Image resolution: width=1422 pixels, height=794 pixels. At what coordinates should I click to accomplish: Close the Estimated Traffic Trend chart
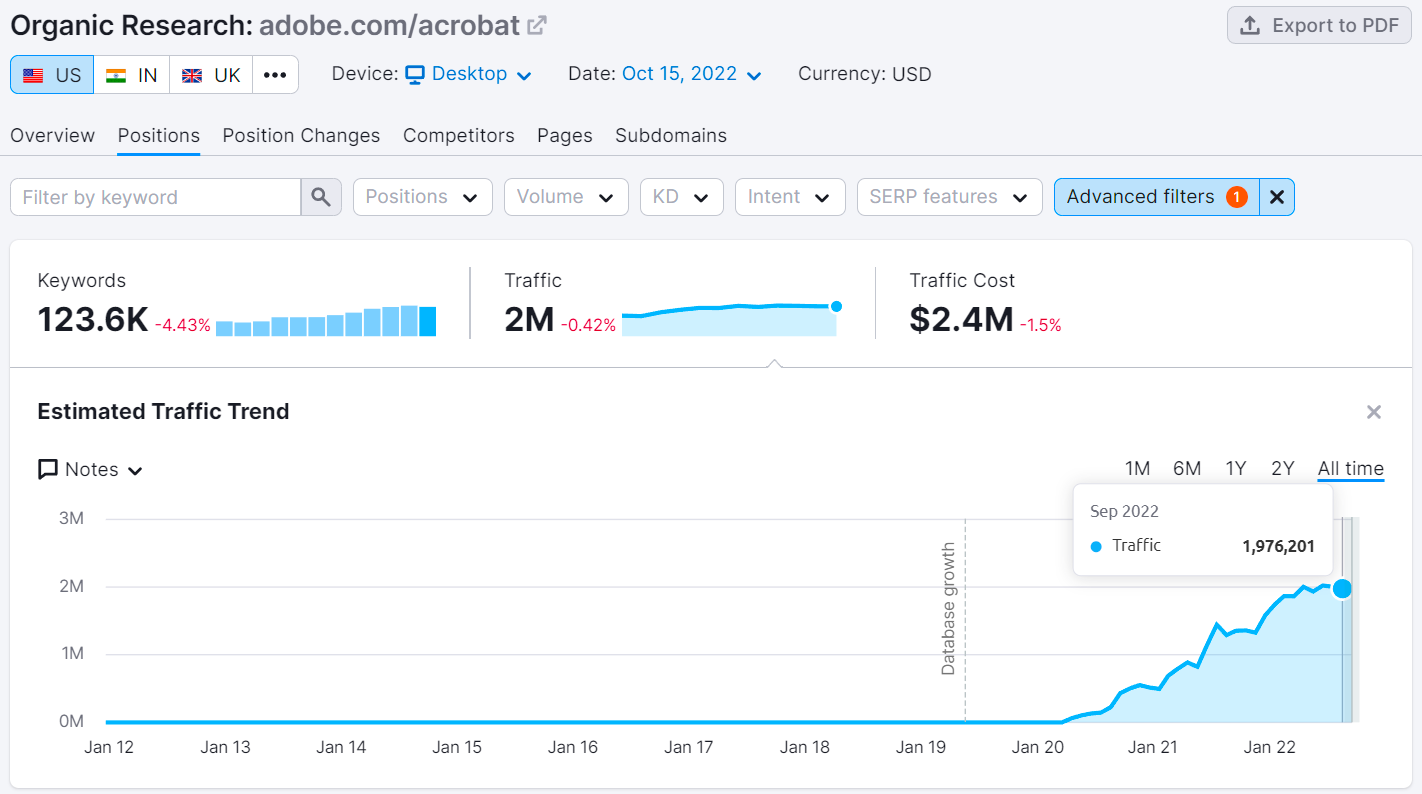[1374, 411]
